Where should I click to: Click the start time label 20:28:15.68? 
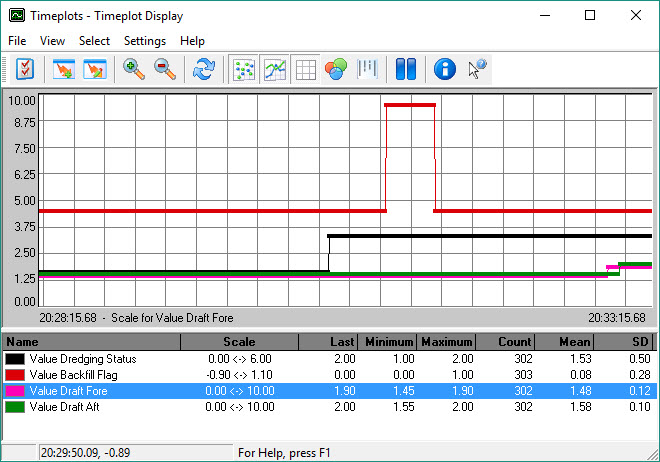tap(68, 318)
